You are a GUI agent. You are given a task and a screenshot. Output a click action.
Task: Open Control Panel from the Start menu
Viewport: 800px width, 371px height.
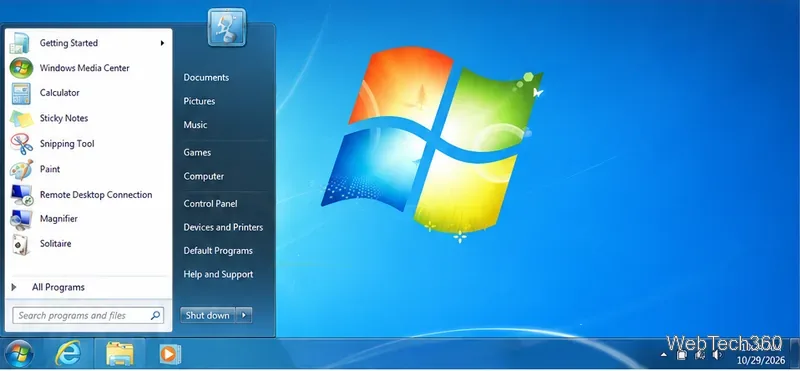[x=210, y=203]
